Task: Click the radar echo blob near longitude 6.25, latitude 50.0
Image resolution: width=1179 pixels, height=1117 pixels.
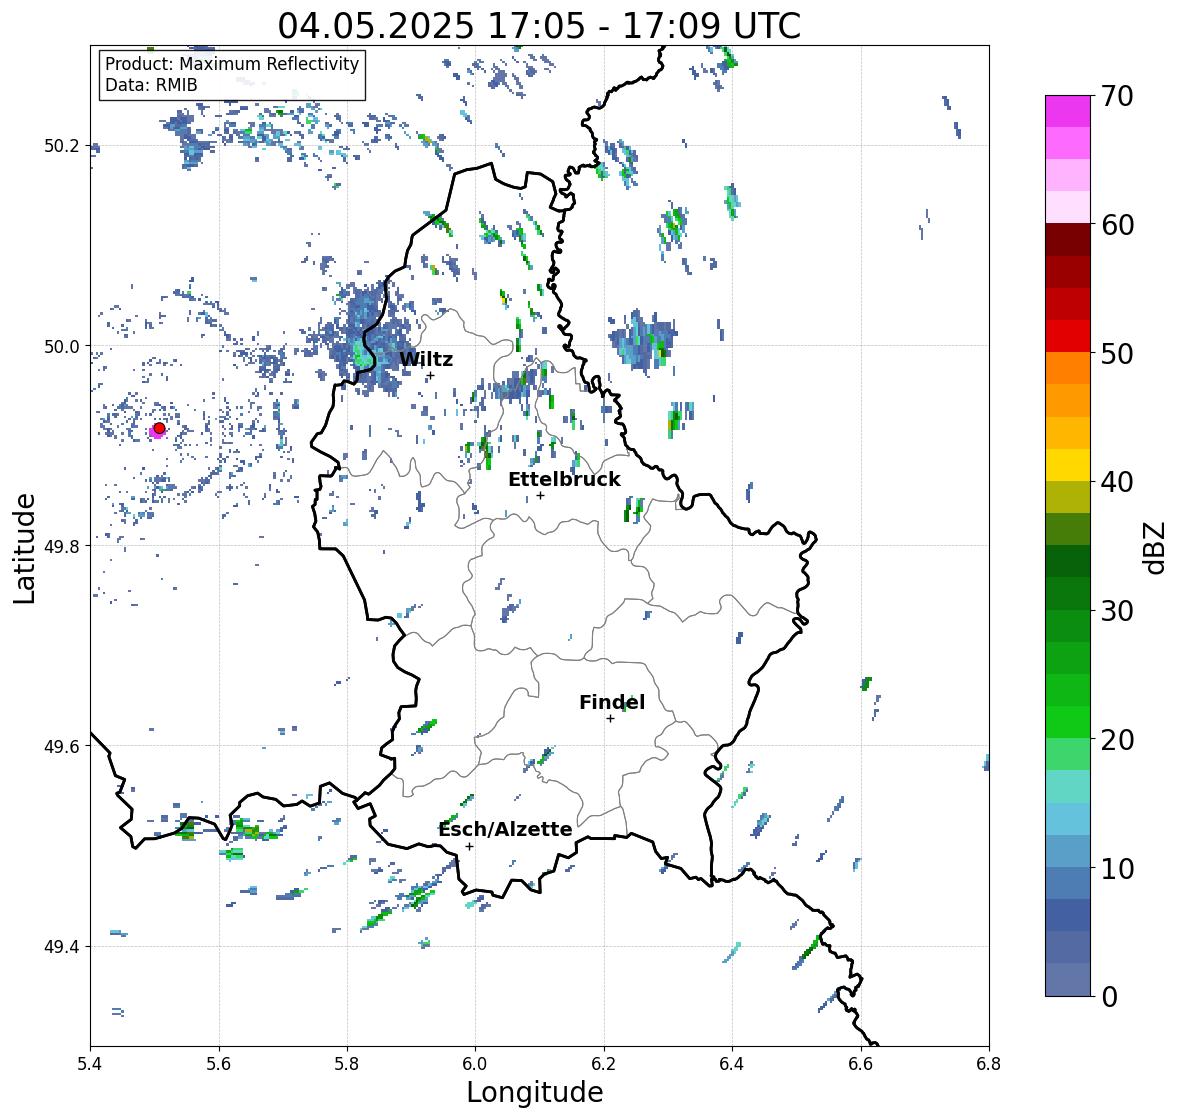Action: tap(641, 341)
